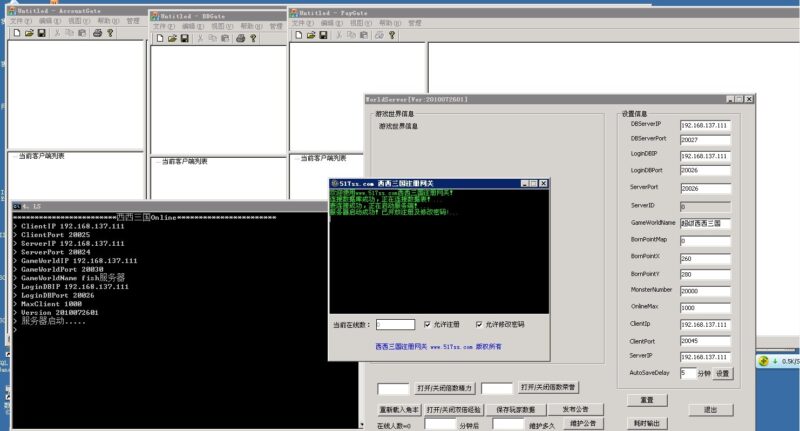Click the DBServerPort input field

pos(704,140)
